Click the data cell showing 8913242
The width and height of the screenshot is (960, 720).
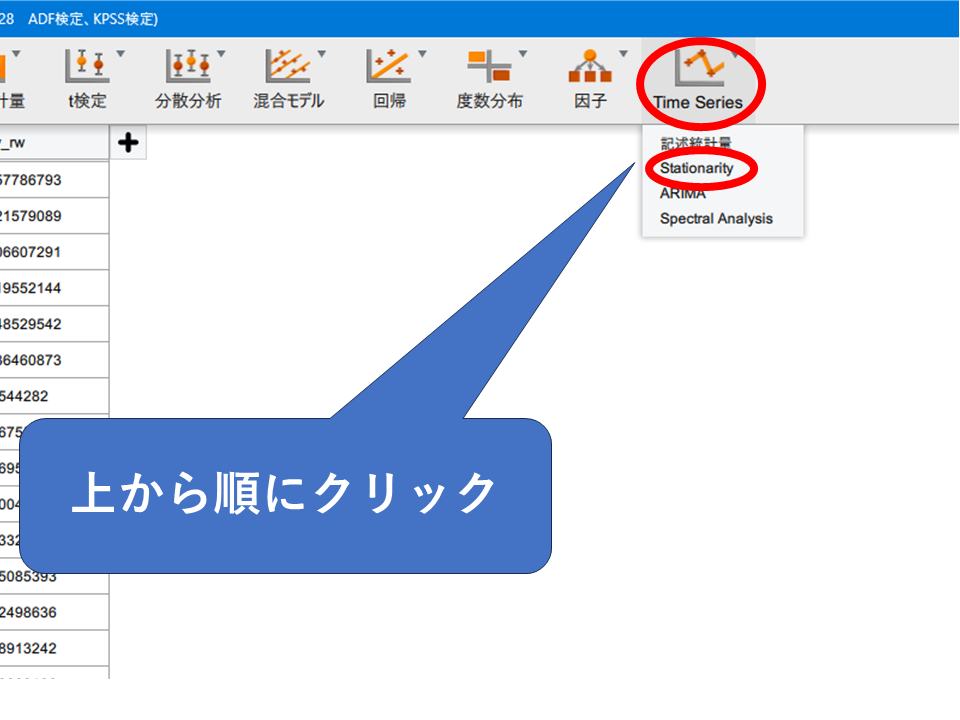click(50, 648)
